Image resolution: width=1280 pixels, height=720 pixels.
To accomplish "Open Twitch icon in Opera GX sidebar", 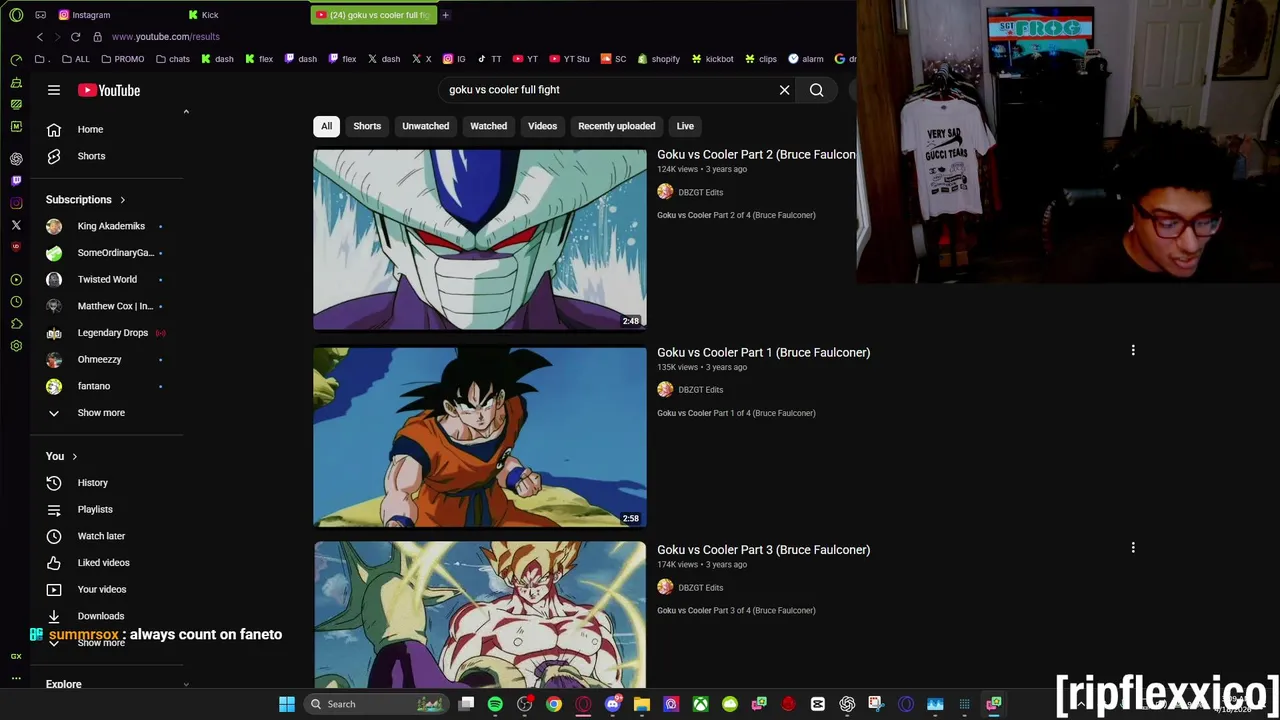I will tap(16, 181).
